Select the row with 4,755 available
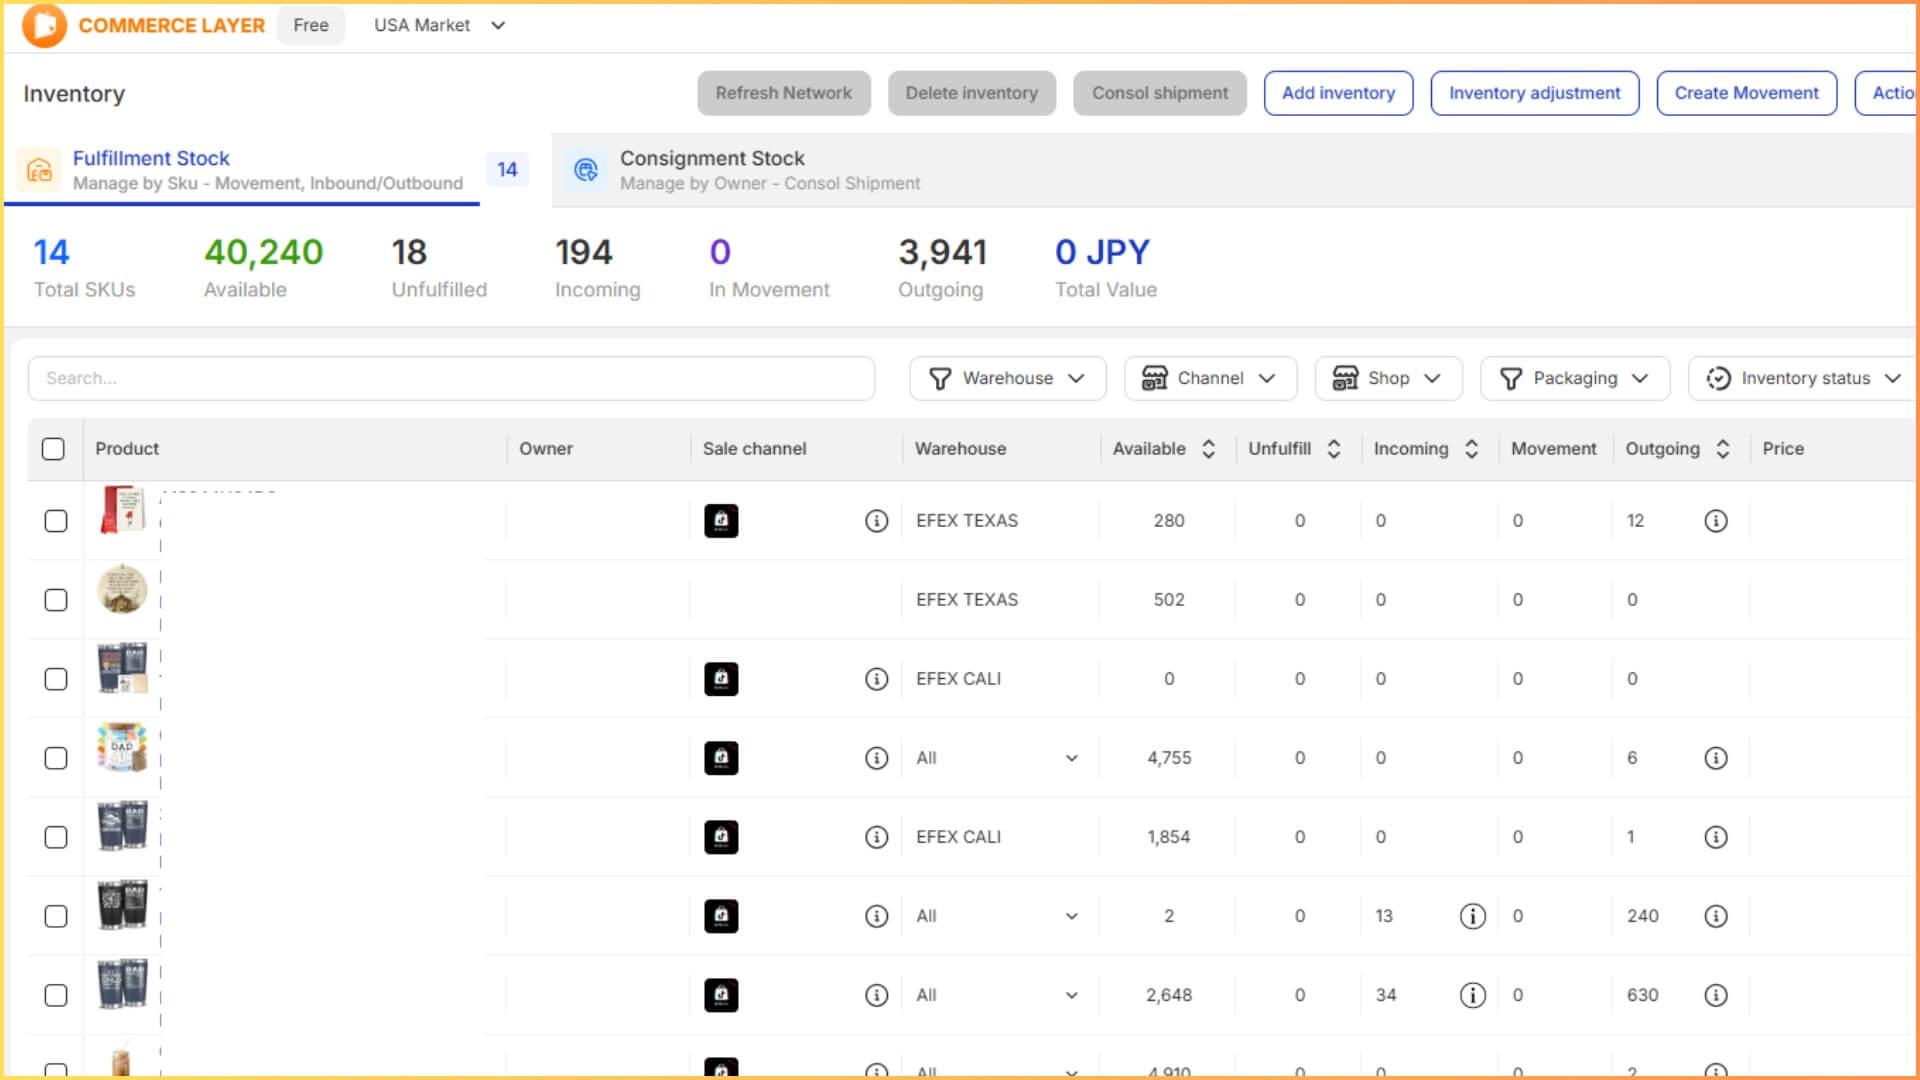Viewport: 1920px width, 1080px height. pyautogui.click(x=56, y=758)
